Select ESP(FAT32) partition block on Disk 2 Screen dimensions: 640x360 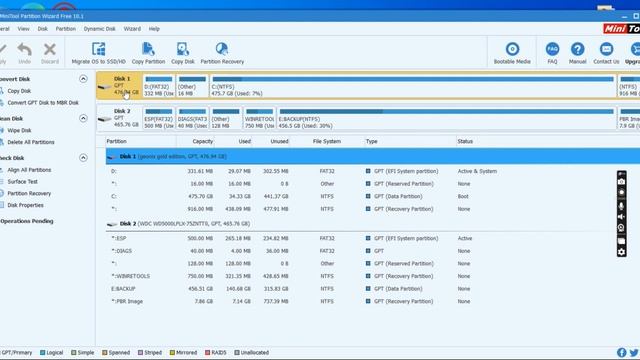(159, 118)
